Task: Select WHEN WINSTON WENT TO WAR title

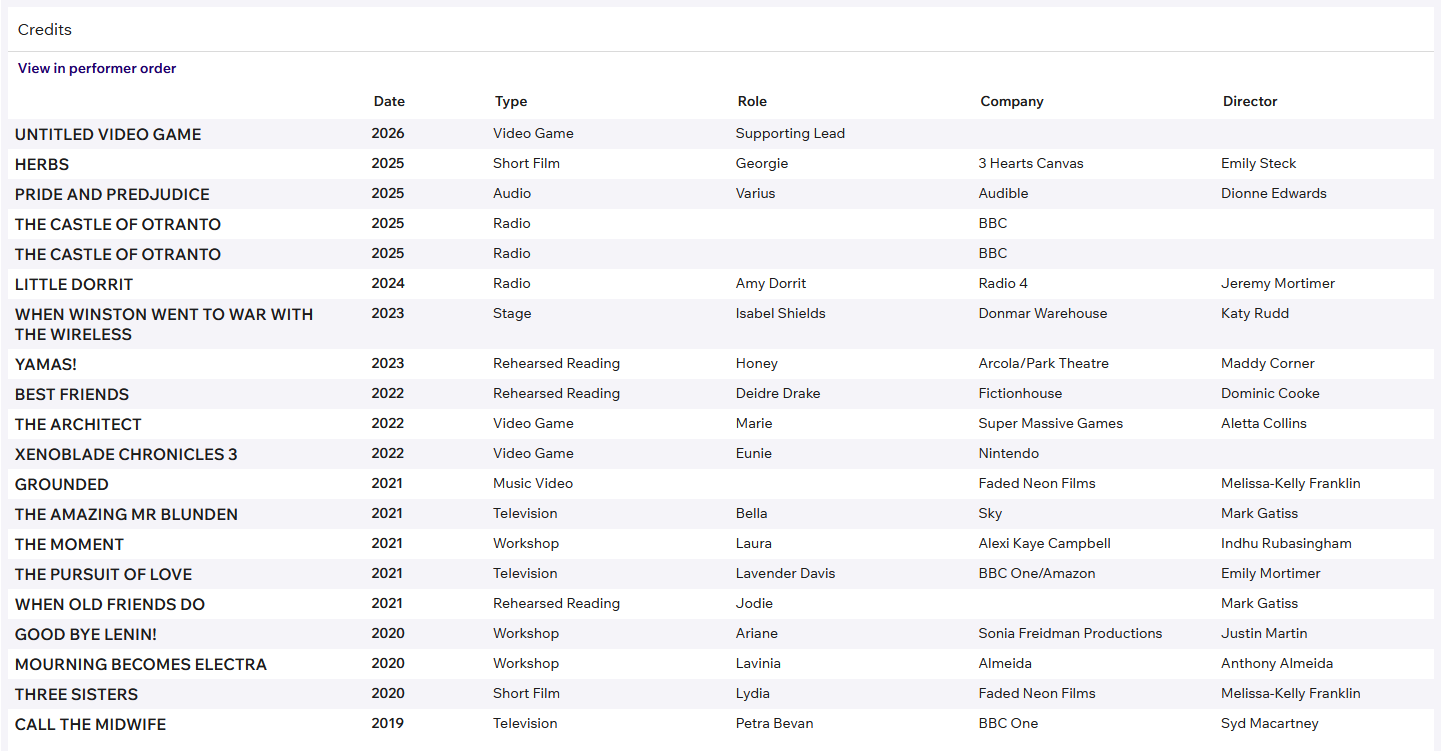Action: click(164, 324)
